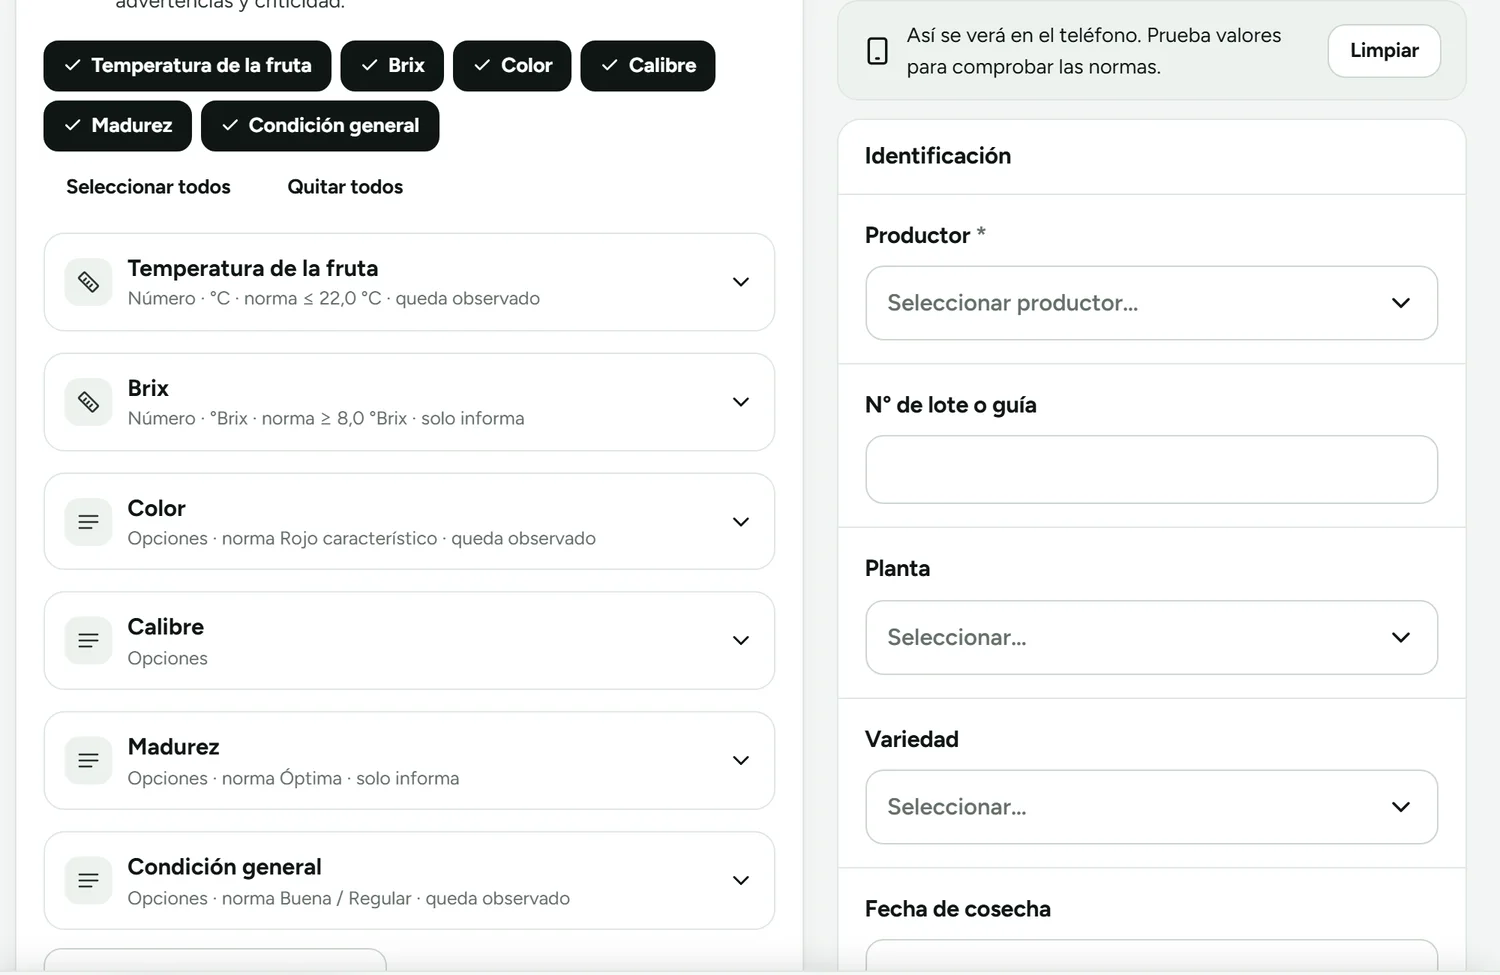
Task: Click the Condición general norma Buena / Regular text
Action: (x=349, y=898)
